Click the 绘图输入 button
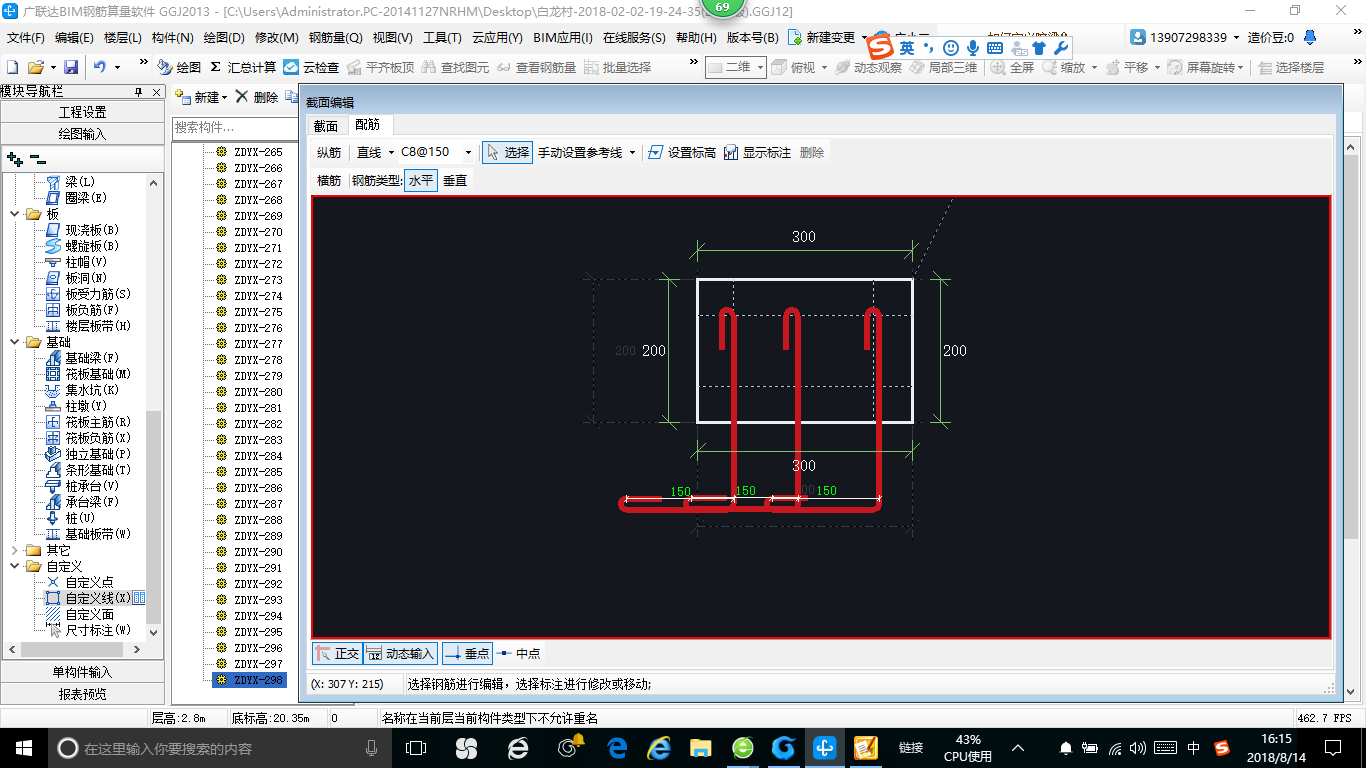The height and width of the screenshot is (768, 1366). coord(82,133)
